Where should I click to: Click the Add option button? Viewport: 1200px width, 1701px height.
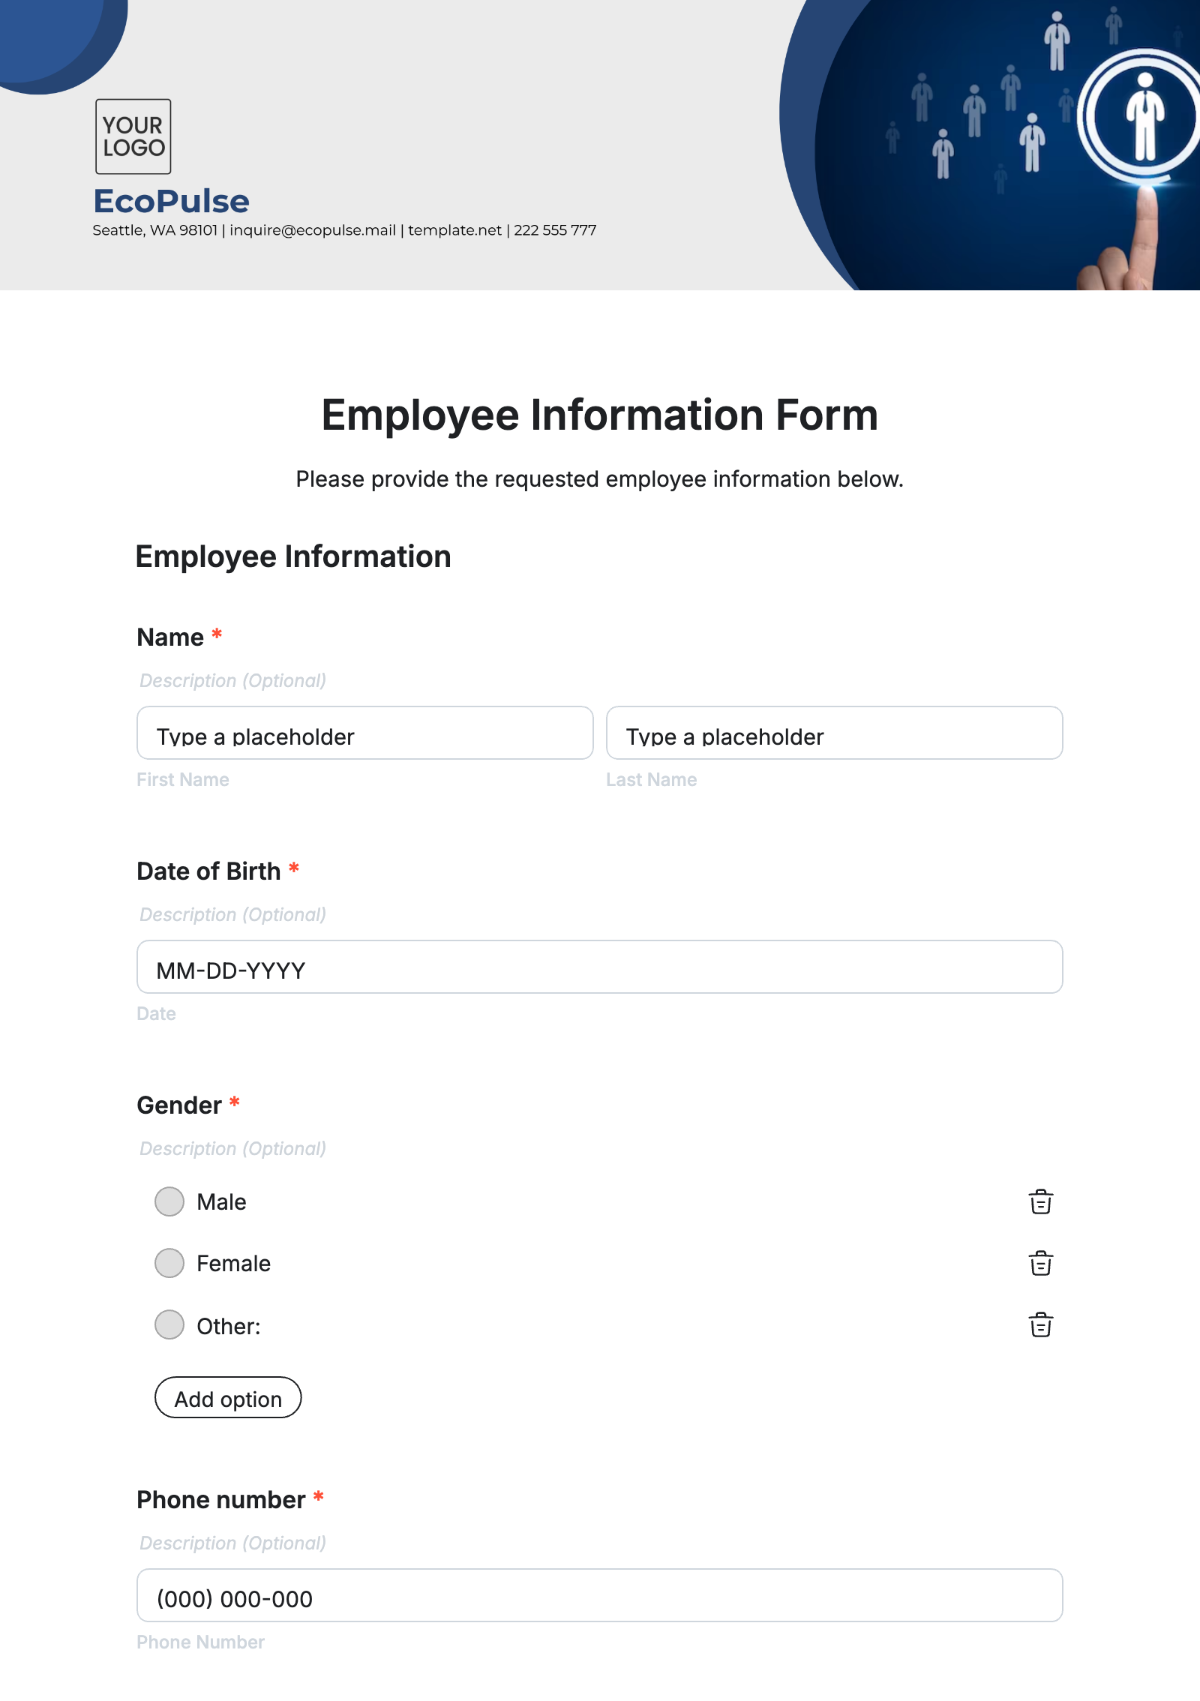point(227,1397)
